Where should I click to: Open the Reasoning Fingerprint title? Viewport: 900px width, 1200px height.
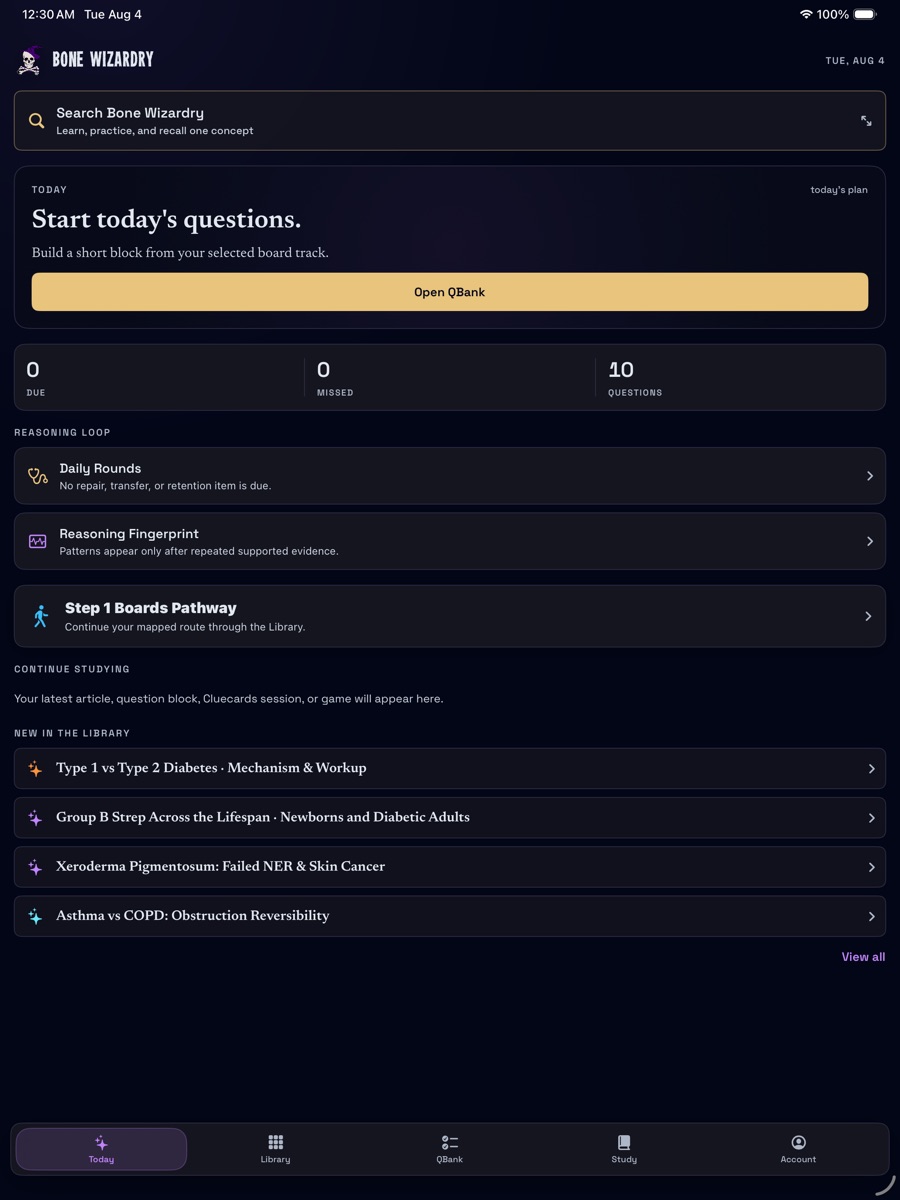(x=129, y=534)
